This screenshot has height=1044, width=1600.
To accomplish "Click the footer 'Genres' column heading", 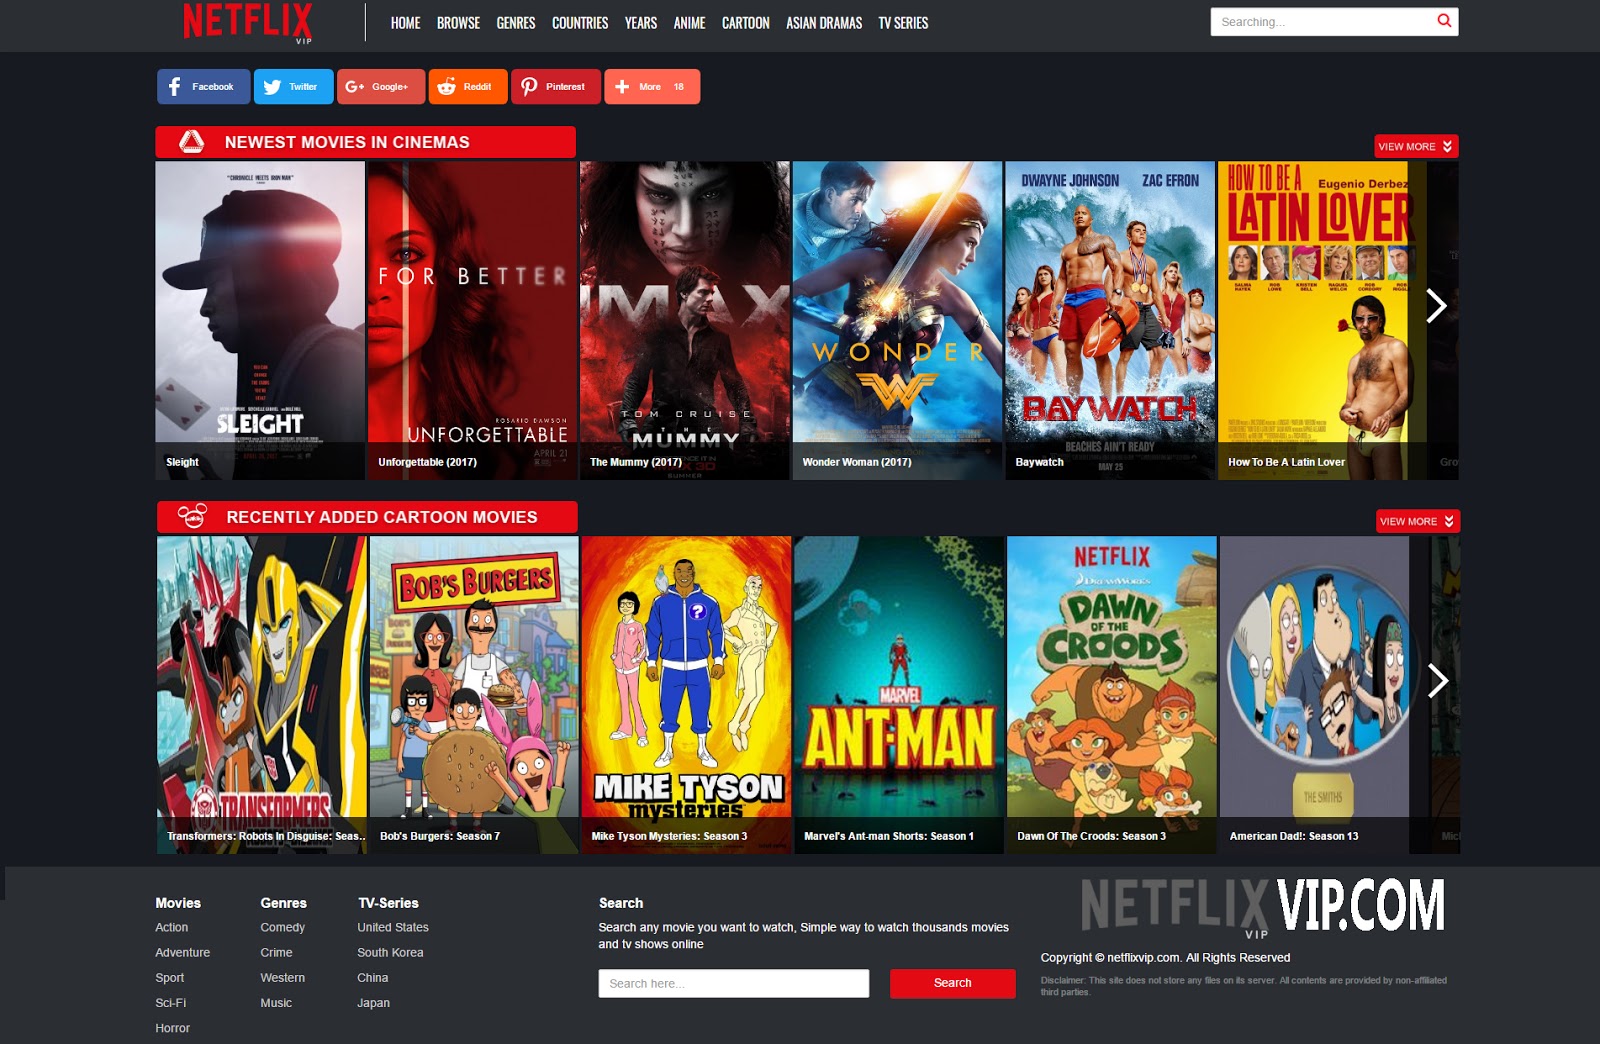I will pyautogui.click(x=283, y=903).
